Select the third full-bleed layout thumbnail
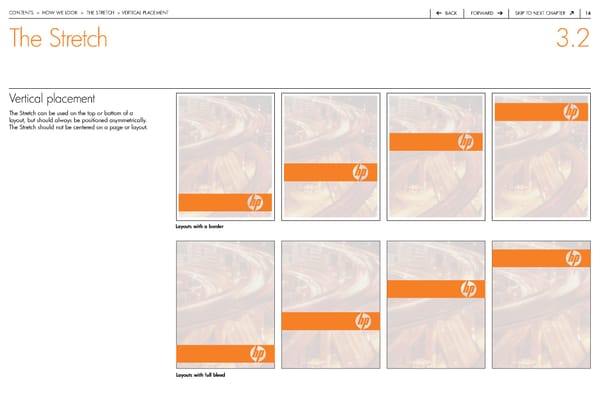The image size is (600, 400). 435,306
